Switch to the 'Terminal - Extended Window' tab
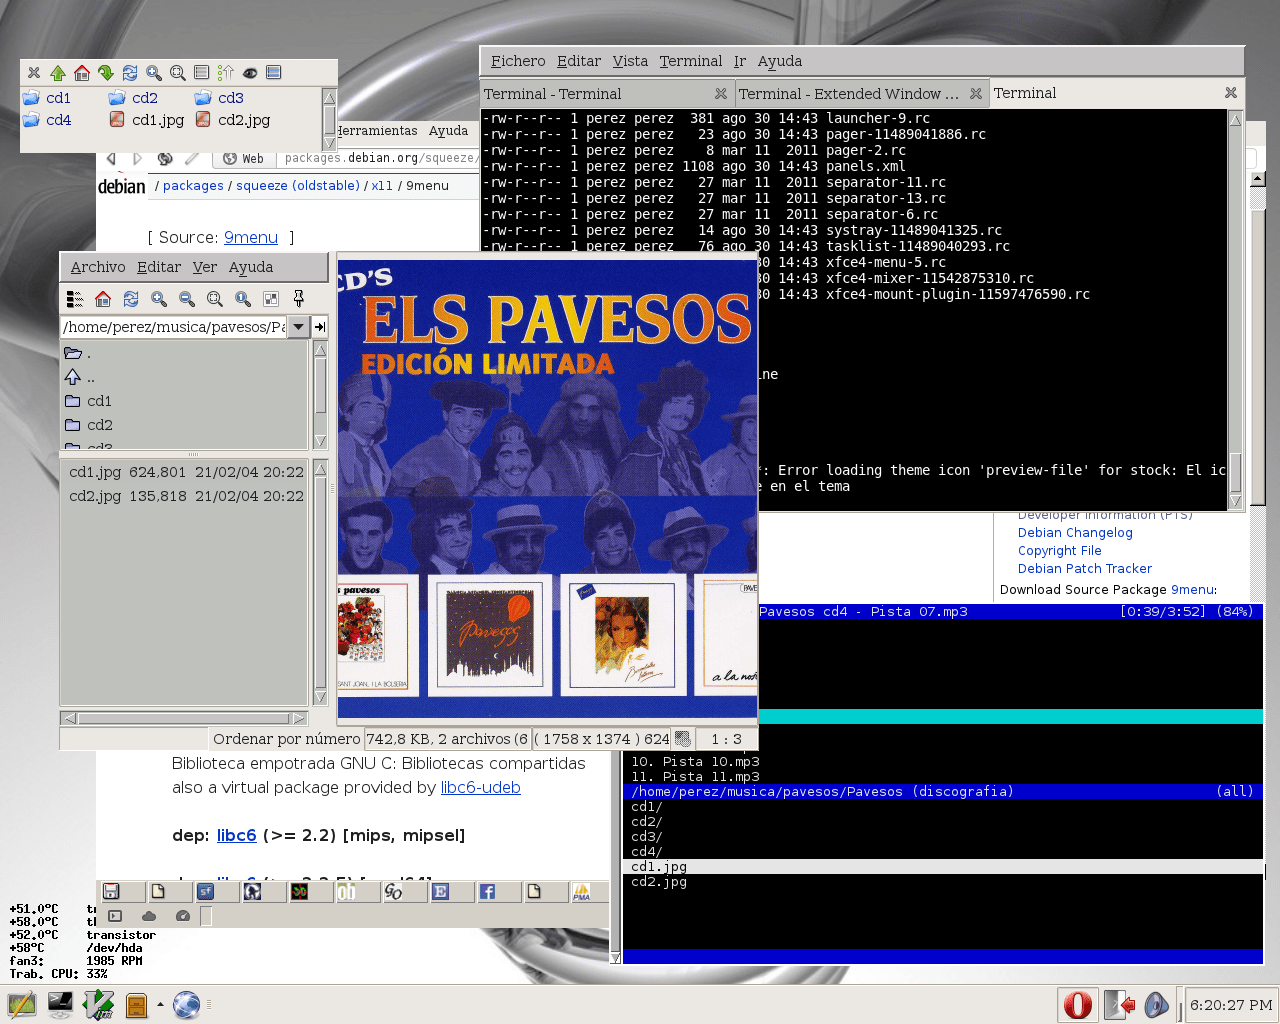This screenshot has height=1024, width=1280. [x=848, y=94]
